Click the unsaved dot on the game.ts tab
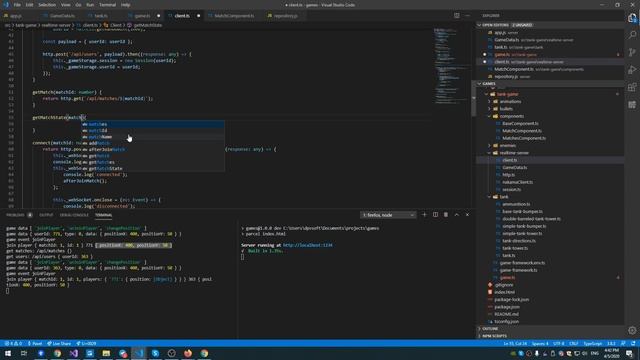Screen dimensions: 640x360 (x=159, y=16)
